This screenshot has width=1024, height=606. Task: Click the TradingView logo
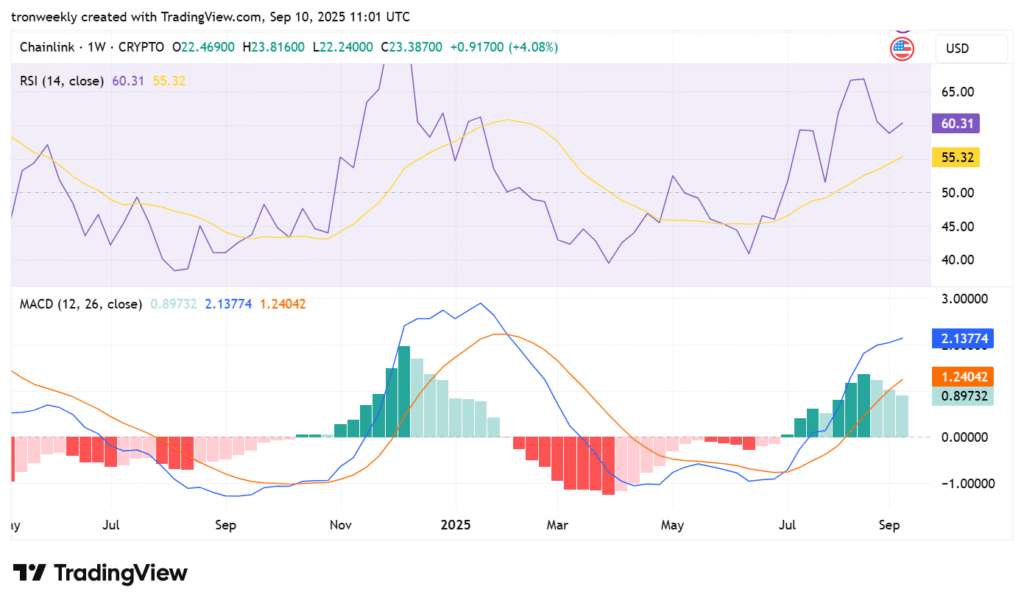[100, 573]
